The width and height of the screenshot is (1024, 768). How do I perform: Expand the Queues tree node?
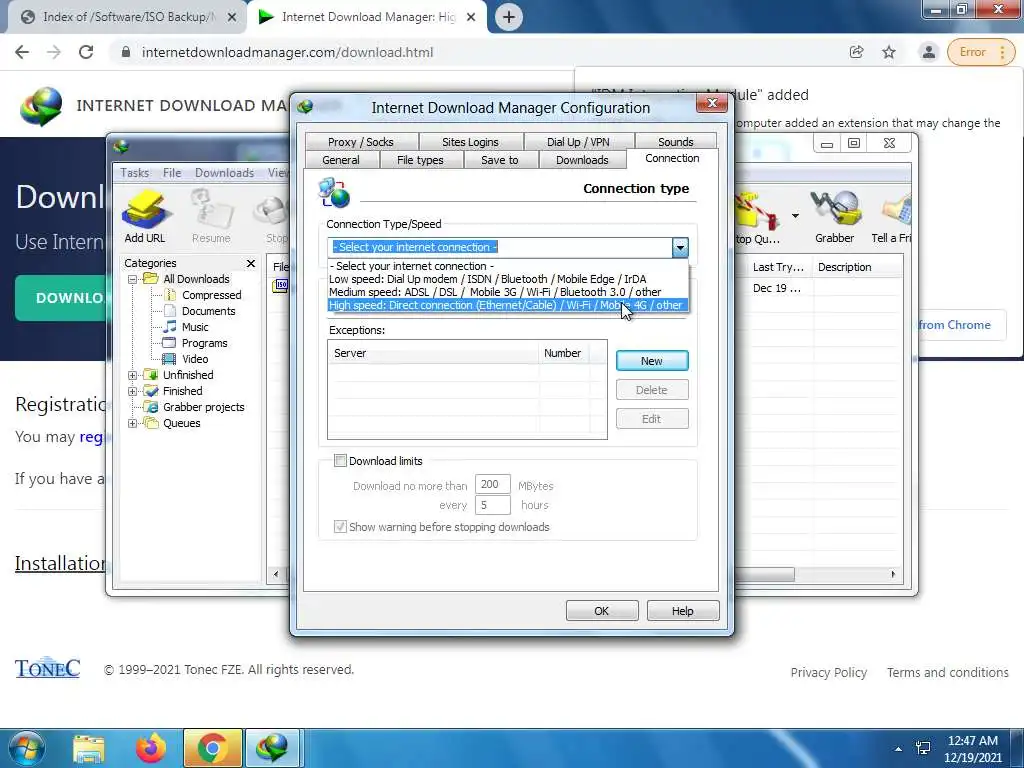(x=133, y=423)
